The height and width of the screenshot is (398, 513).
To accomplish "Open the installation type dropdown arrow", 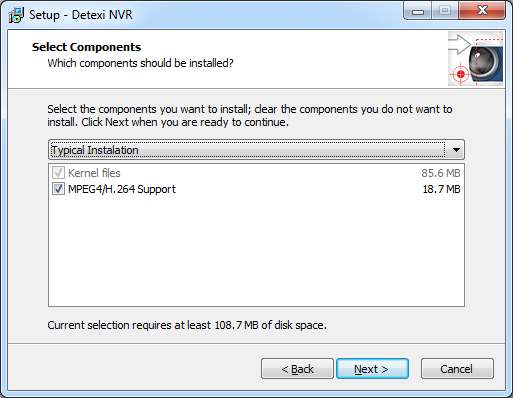I will coord(456,150).
